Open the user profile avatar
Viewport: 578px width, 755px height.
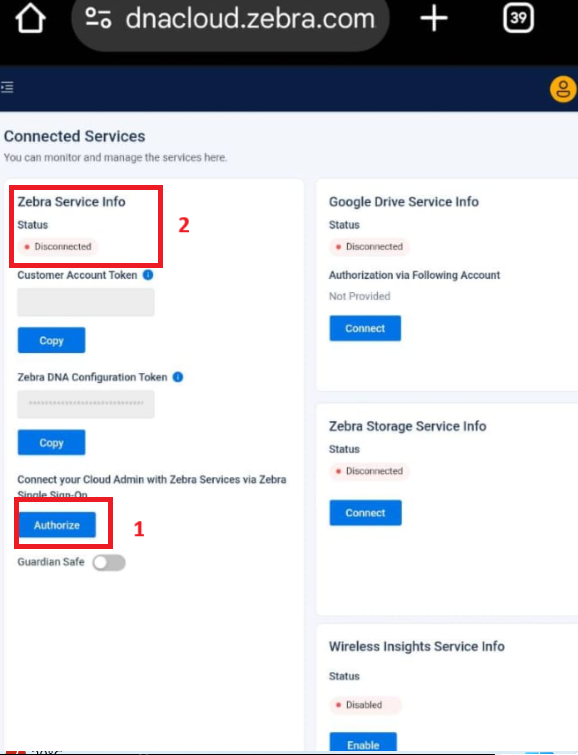pos(563,89)
